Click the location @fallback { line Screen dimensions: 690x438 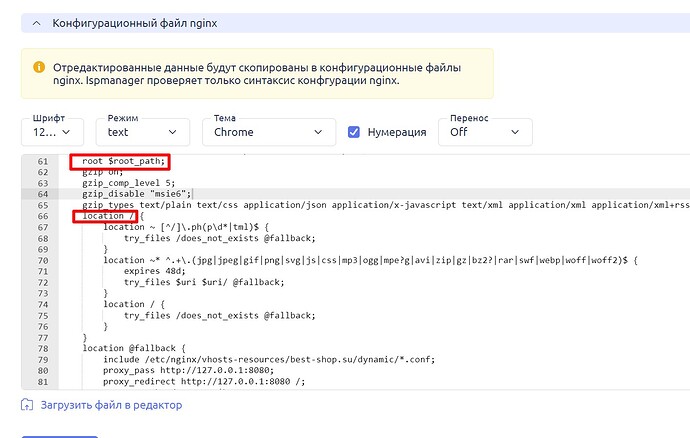click(134, 348)
